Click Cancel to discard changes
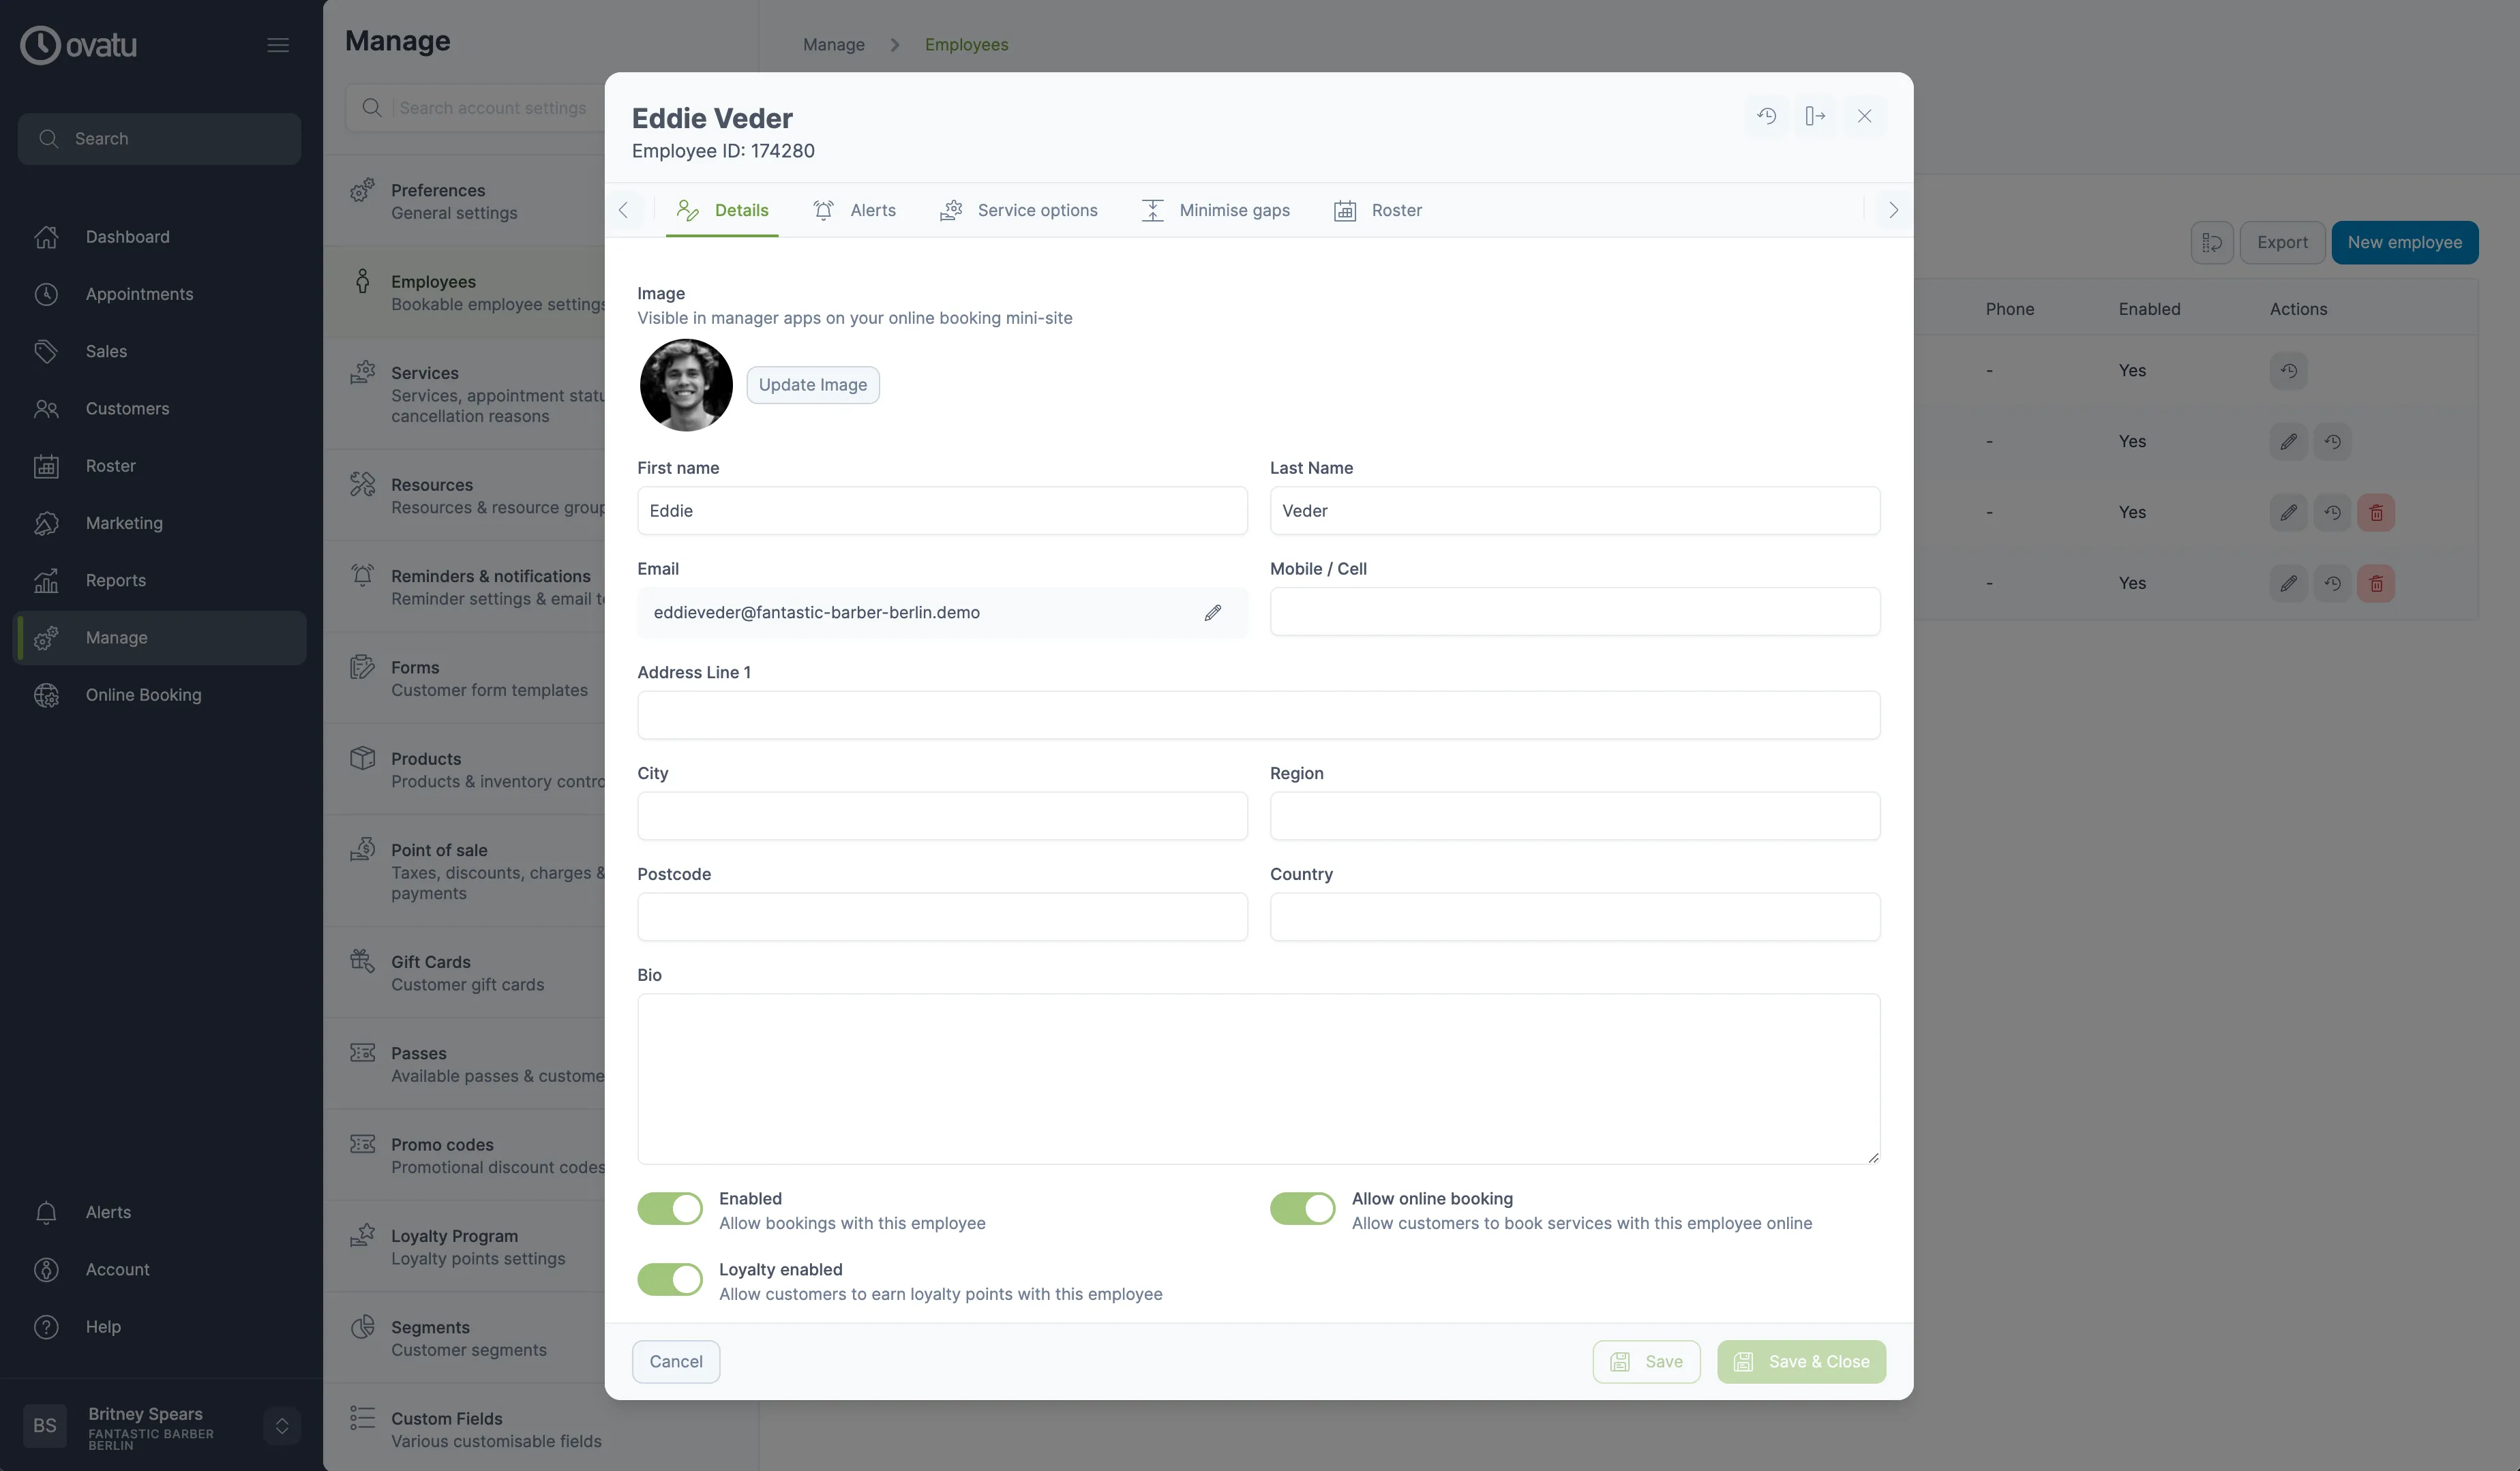Viewport: 2520px width, 1471px height. click(x=676, y=1361)
